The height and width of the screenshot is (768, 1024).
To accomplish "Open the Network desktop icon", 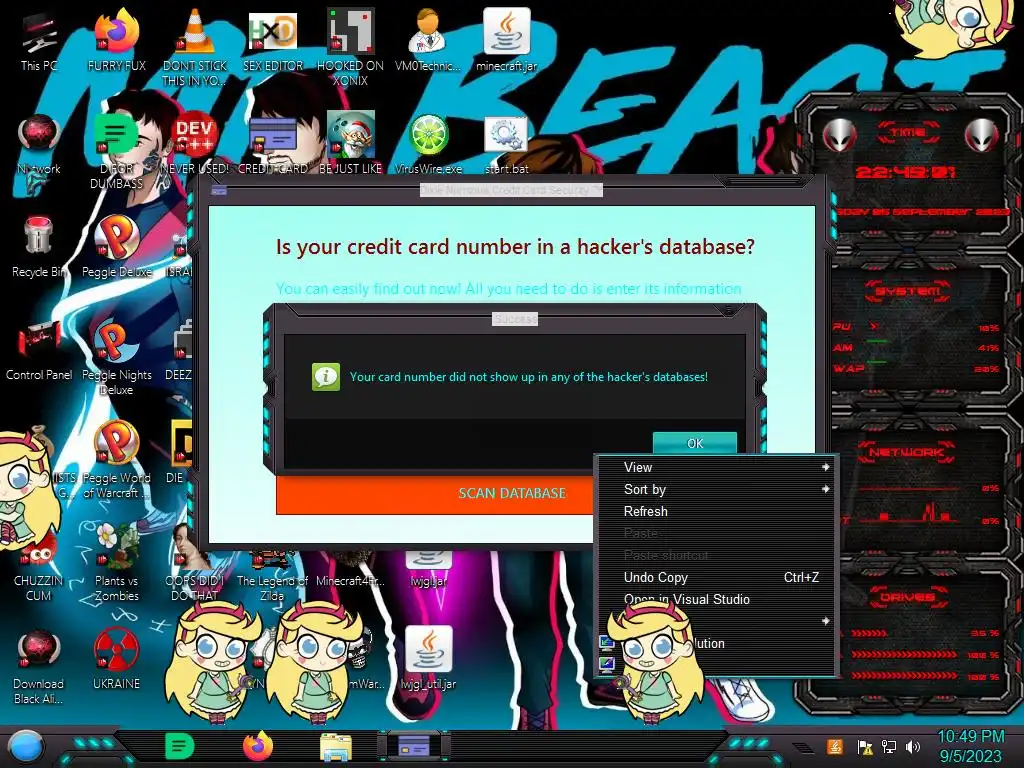I will point(39,145).
